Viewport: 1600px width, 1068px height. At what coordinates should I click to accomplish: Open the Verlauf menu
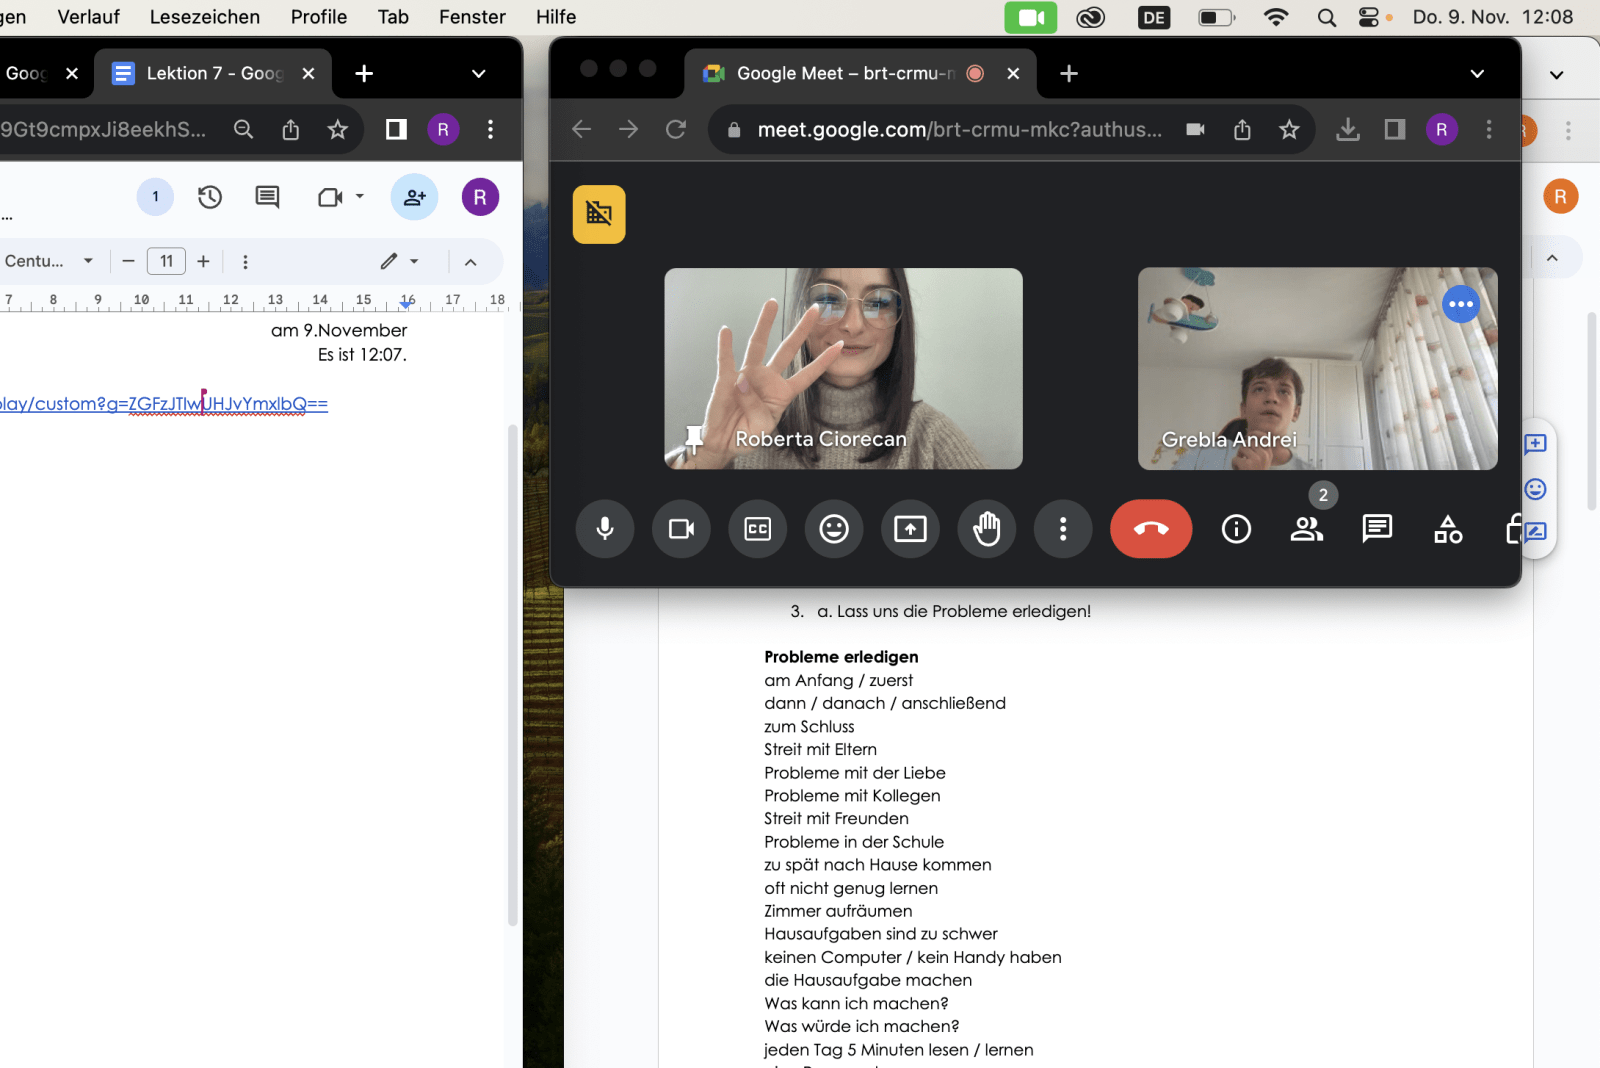click(x=88, y=17)
